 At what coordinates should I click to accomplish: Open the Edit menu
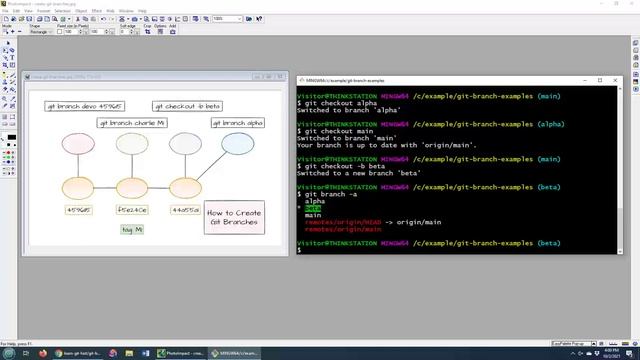tap(16, 11)
